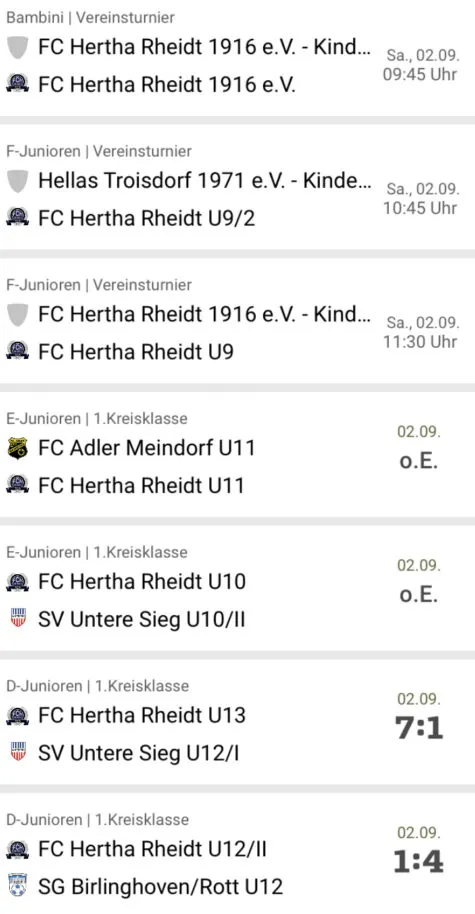Select team FC Adler Meindorf U11
This screenshot has height=914, width=475.
(147, 448)
